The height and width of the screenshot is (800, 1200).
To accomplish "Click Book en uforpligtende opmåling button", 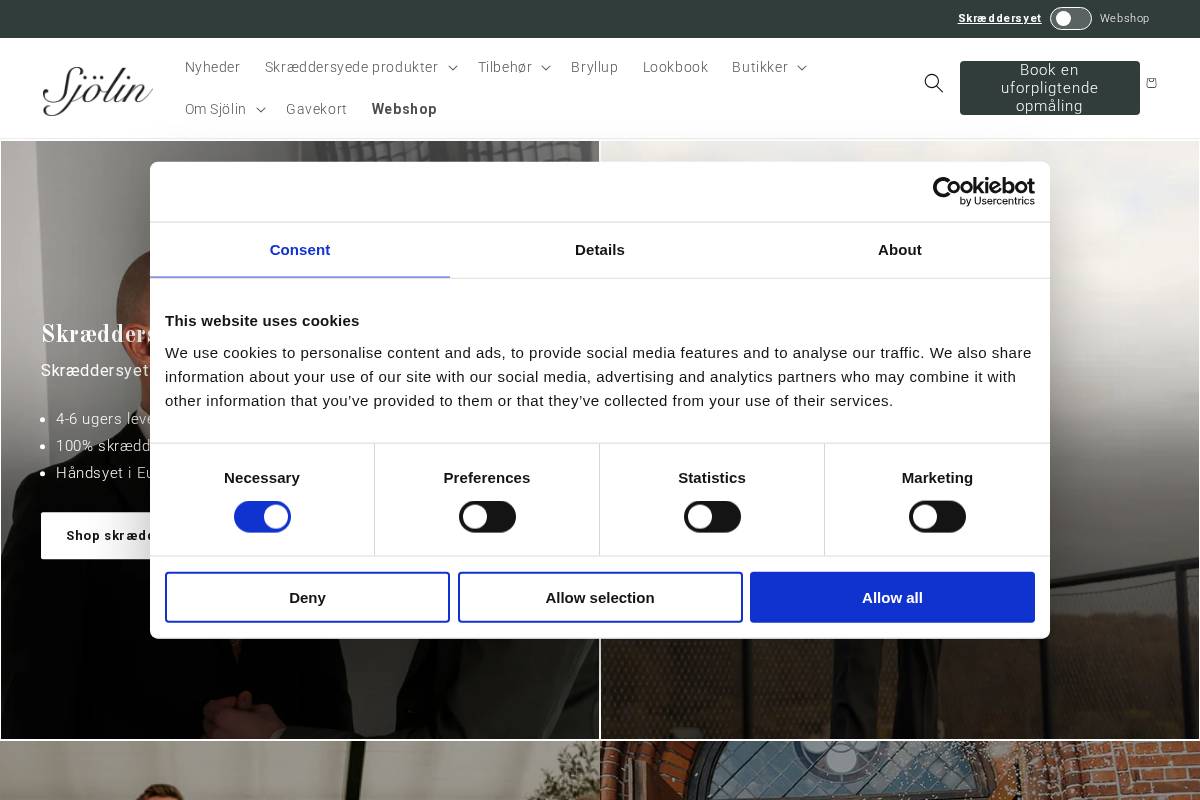I will [x=1050, y=88].
